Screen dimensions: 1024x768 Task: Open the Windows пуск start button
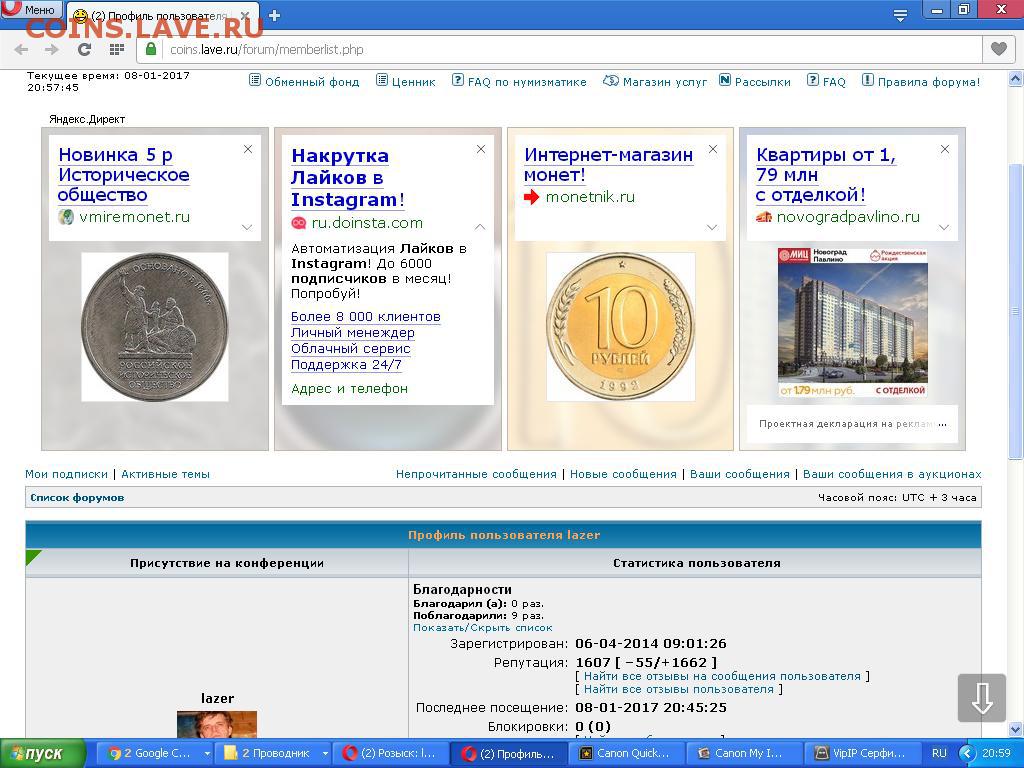click(x=43, y=754)
